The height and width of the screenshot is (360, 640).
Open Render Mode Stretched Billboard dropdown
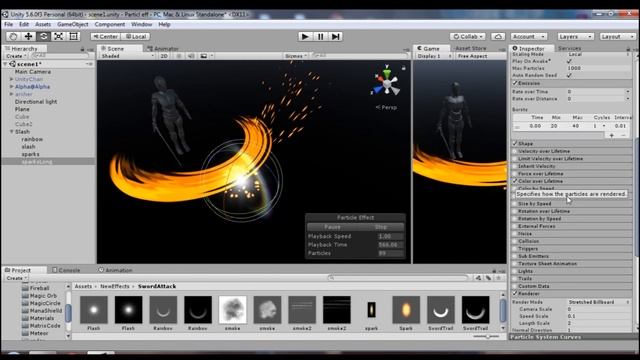[x=598, y=302]
